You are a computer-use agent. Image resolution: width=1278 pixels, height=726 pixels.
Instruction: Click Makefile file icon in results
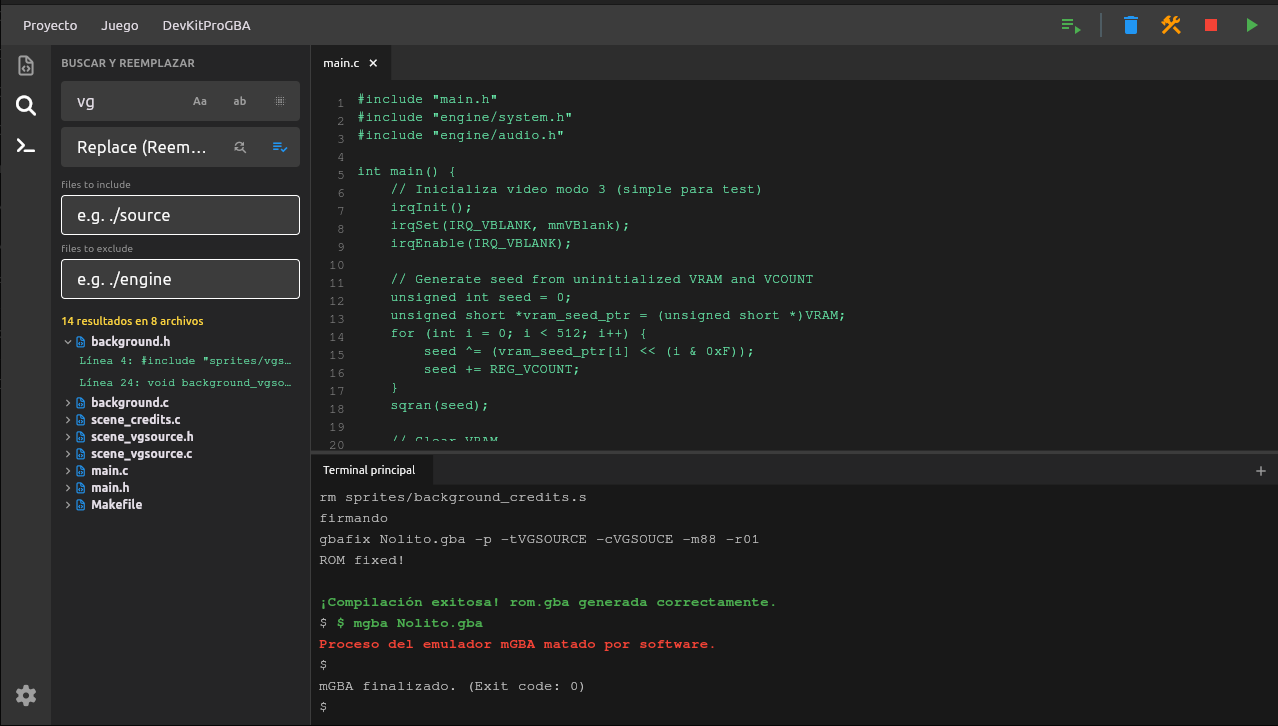click(82, 505)
